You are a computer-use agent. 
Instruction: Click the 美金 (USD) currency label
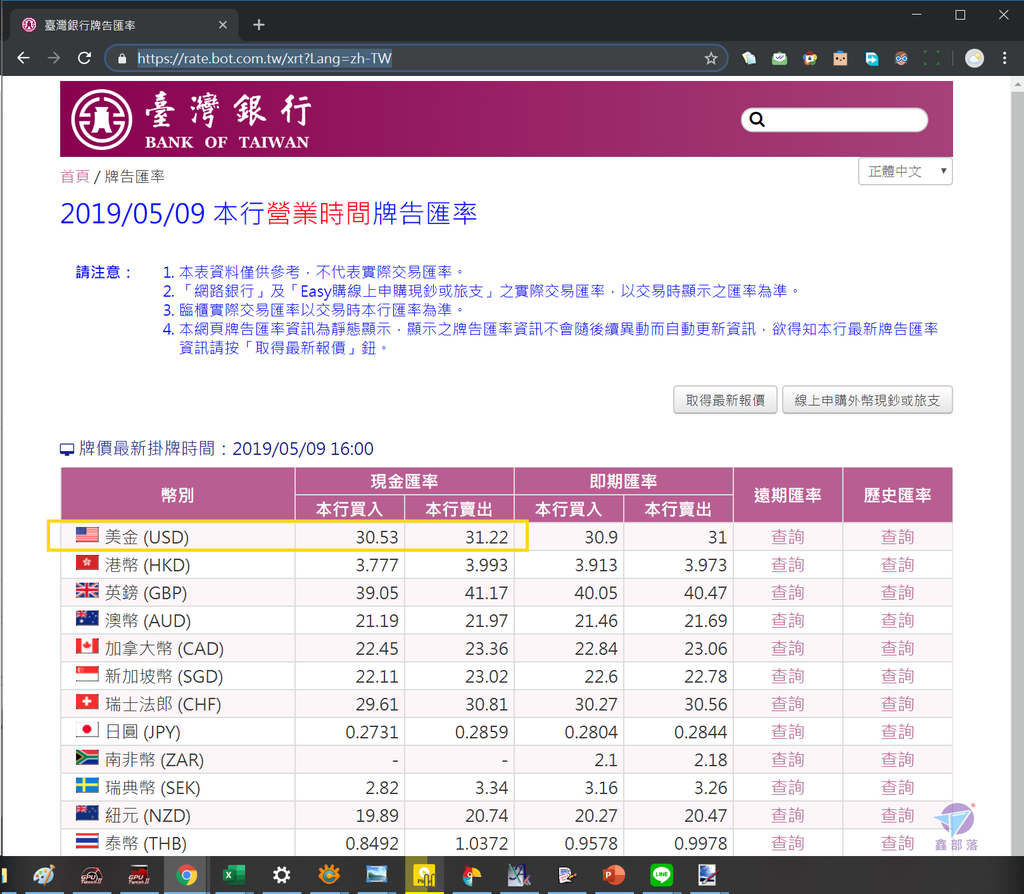pyautogui.click(x=147, y=537)
